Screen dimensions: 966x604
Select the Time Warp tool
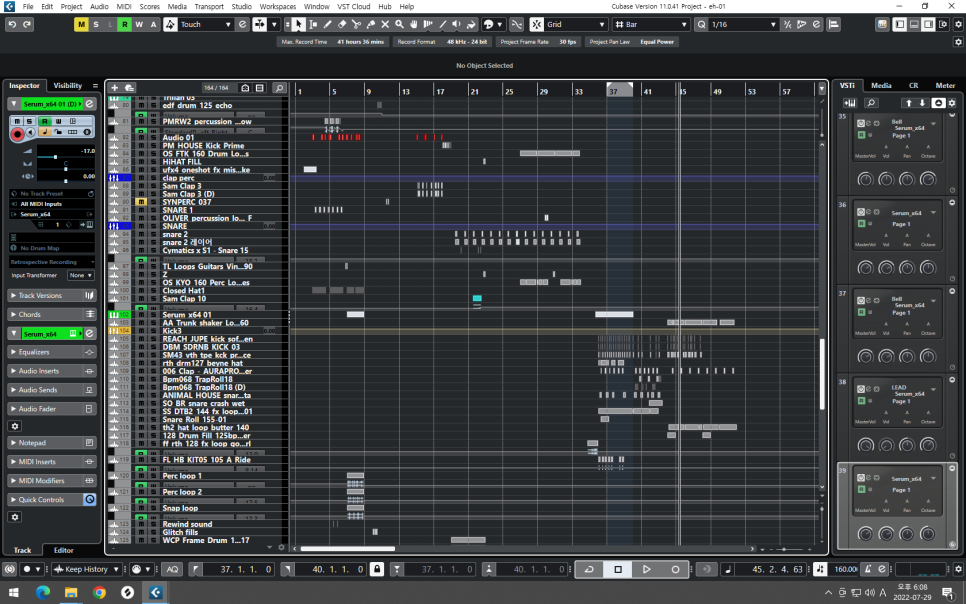point(428,25)
